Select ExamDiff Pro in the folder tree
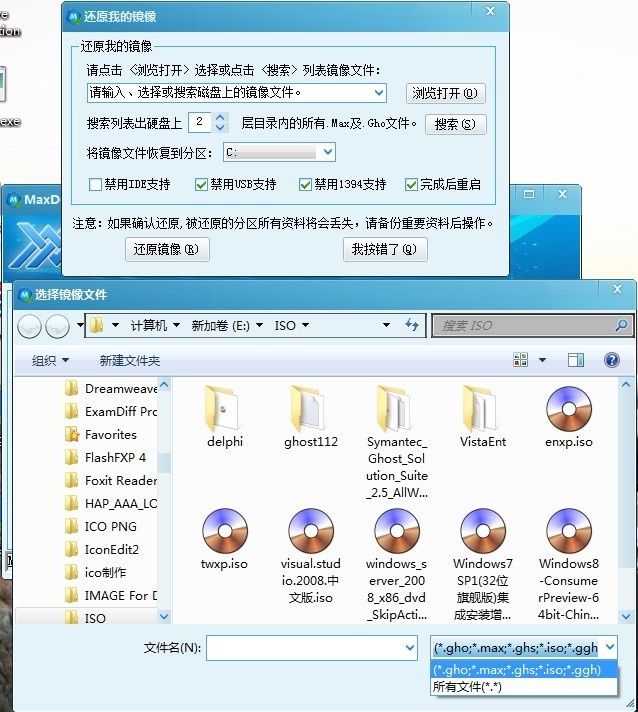 (112, 411)
